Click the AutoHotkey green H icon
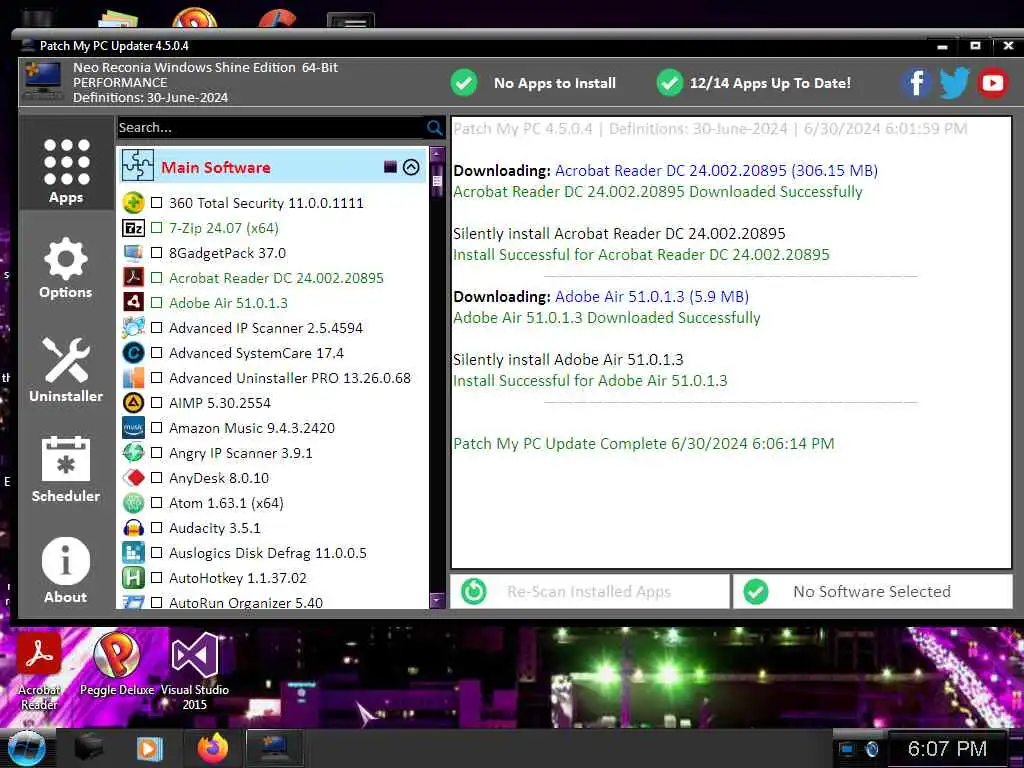This screenshot has height=768, width=1024. click(x=133, y=578)
